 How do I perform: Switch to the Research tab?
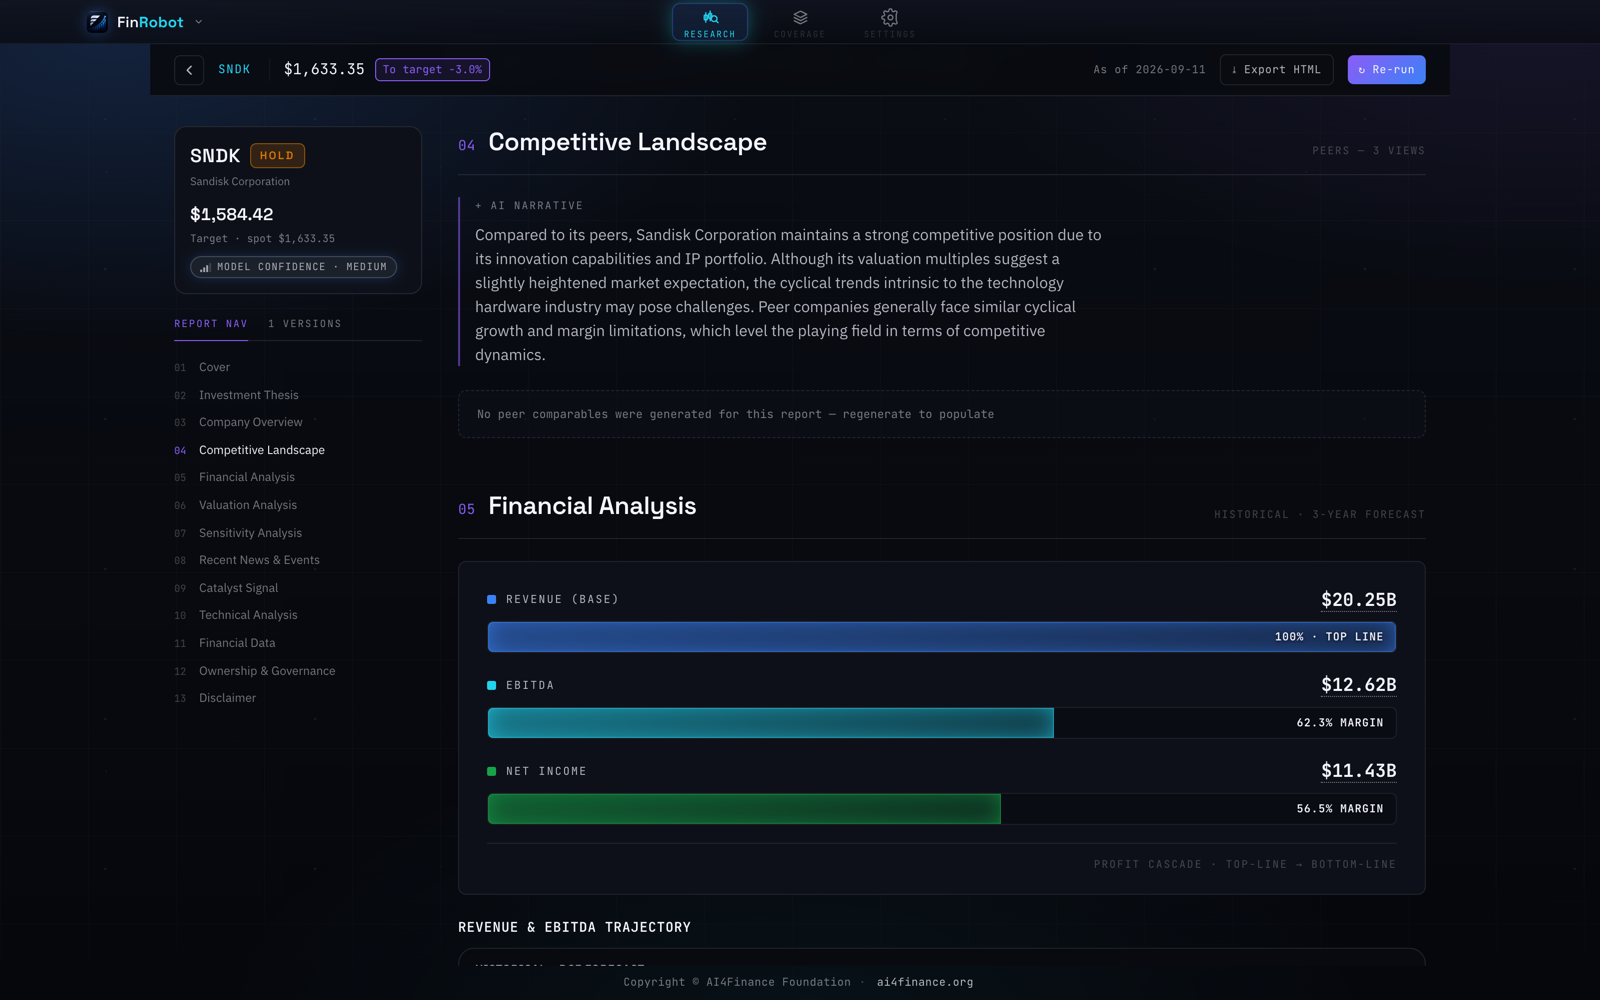pos(710,22)
